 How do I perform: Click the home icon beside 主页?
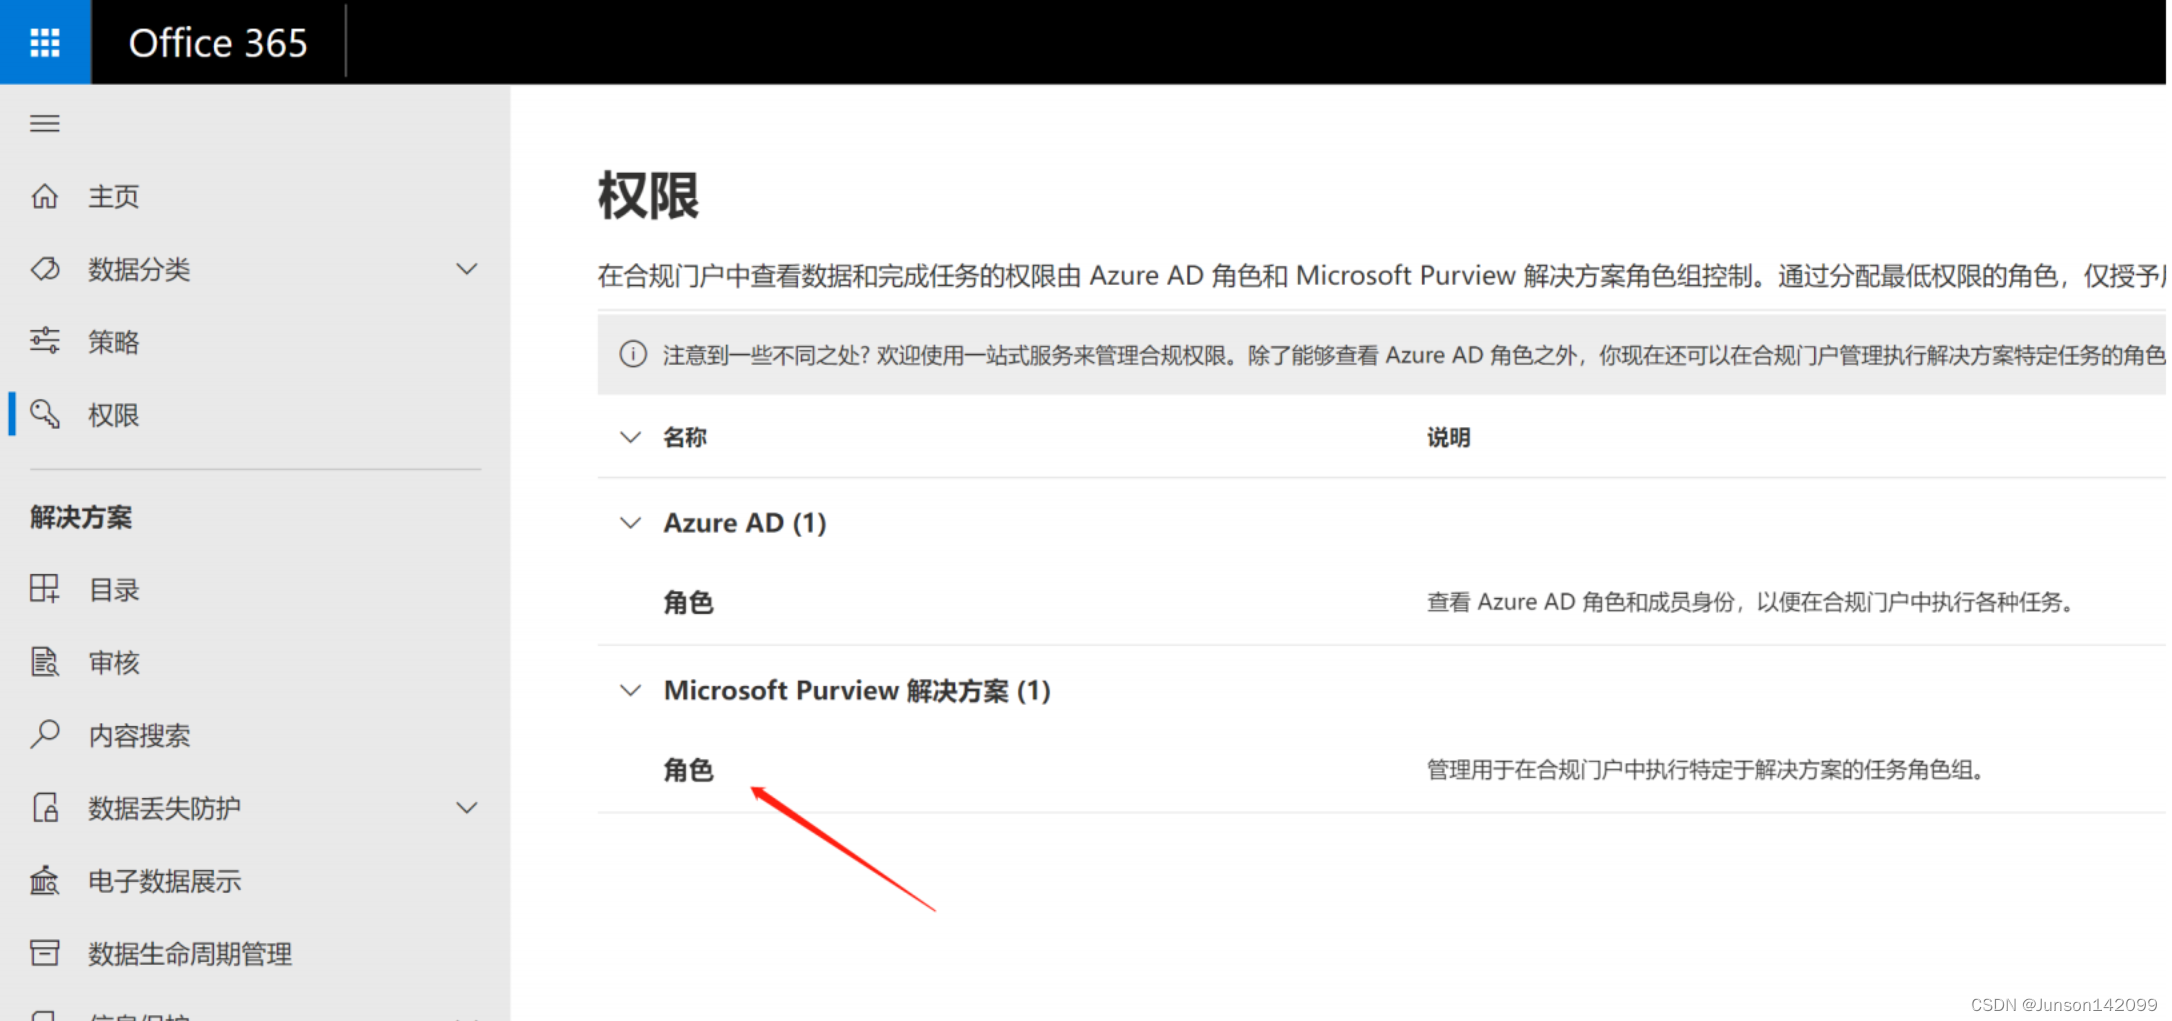[x=45, y=196]
